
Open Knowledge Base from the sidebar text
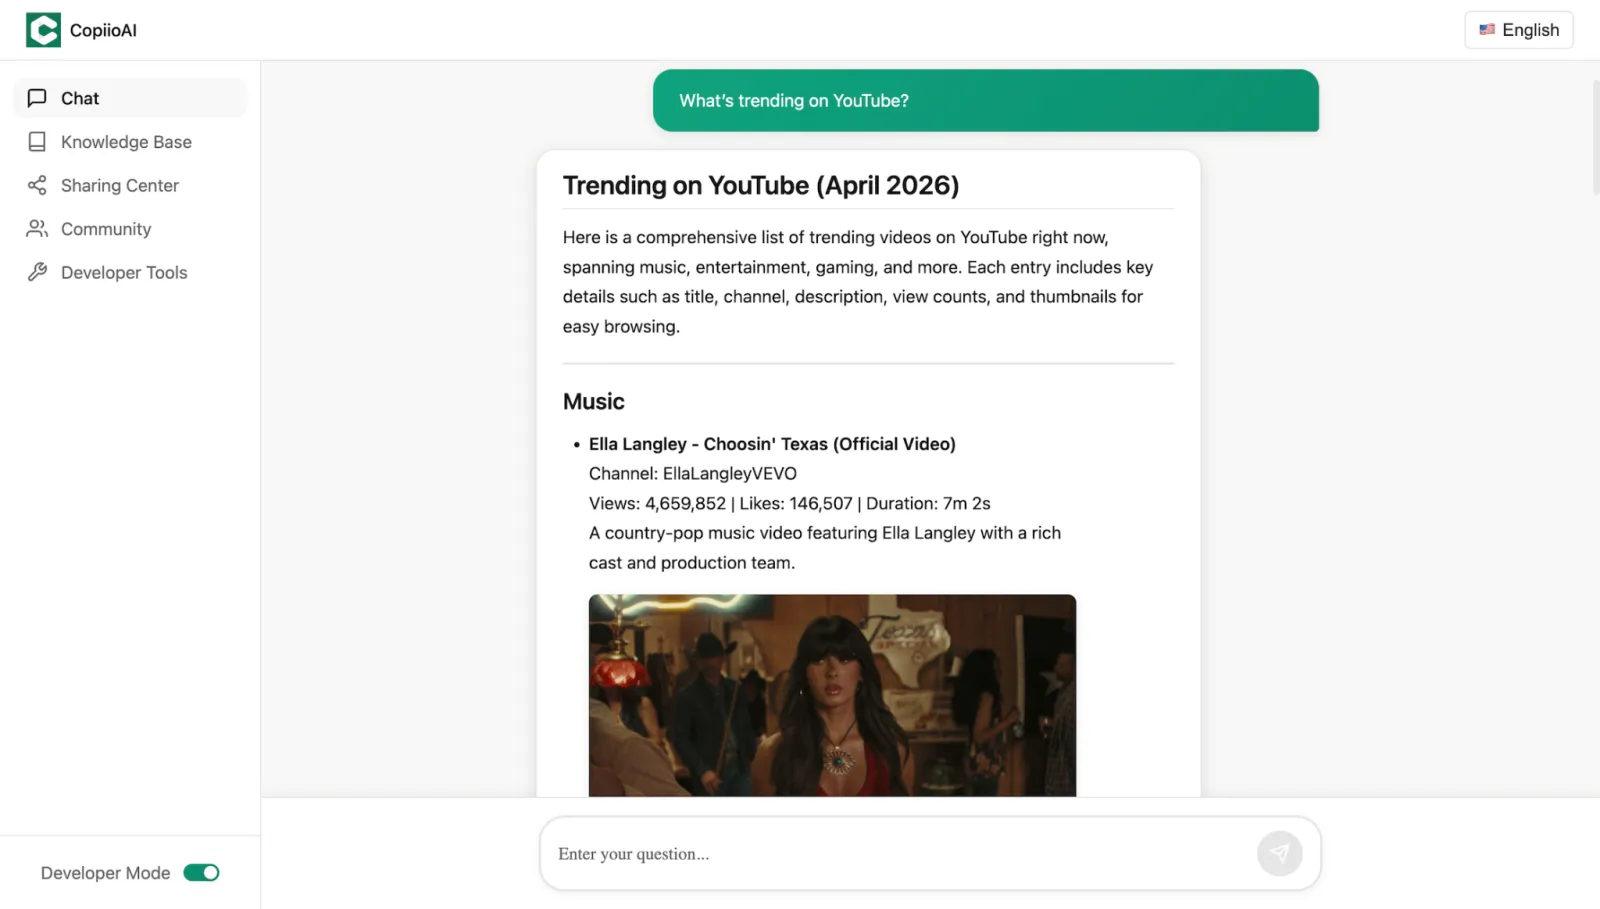(126, 142)
